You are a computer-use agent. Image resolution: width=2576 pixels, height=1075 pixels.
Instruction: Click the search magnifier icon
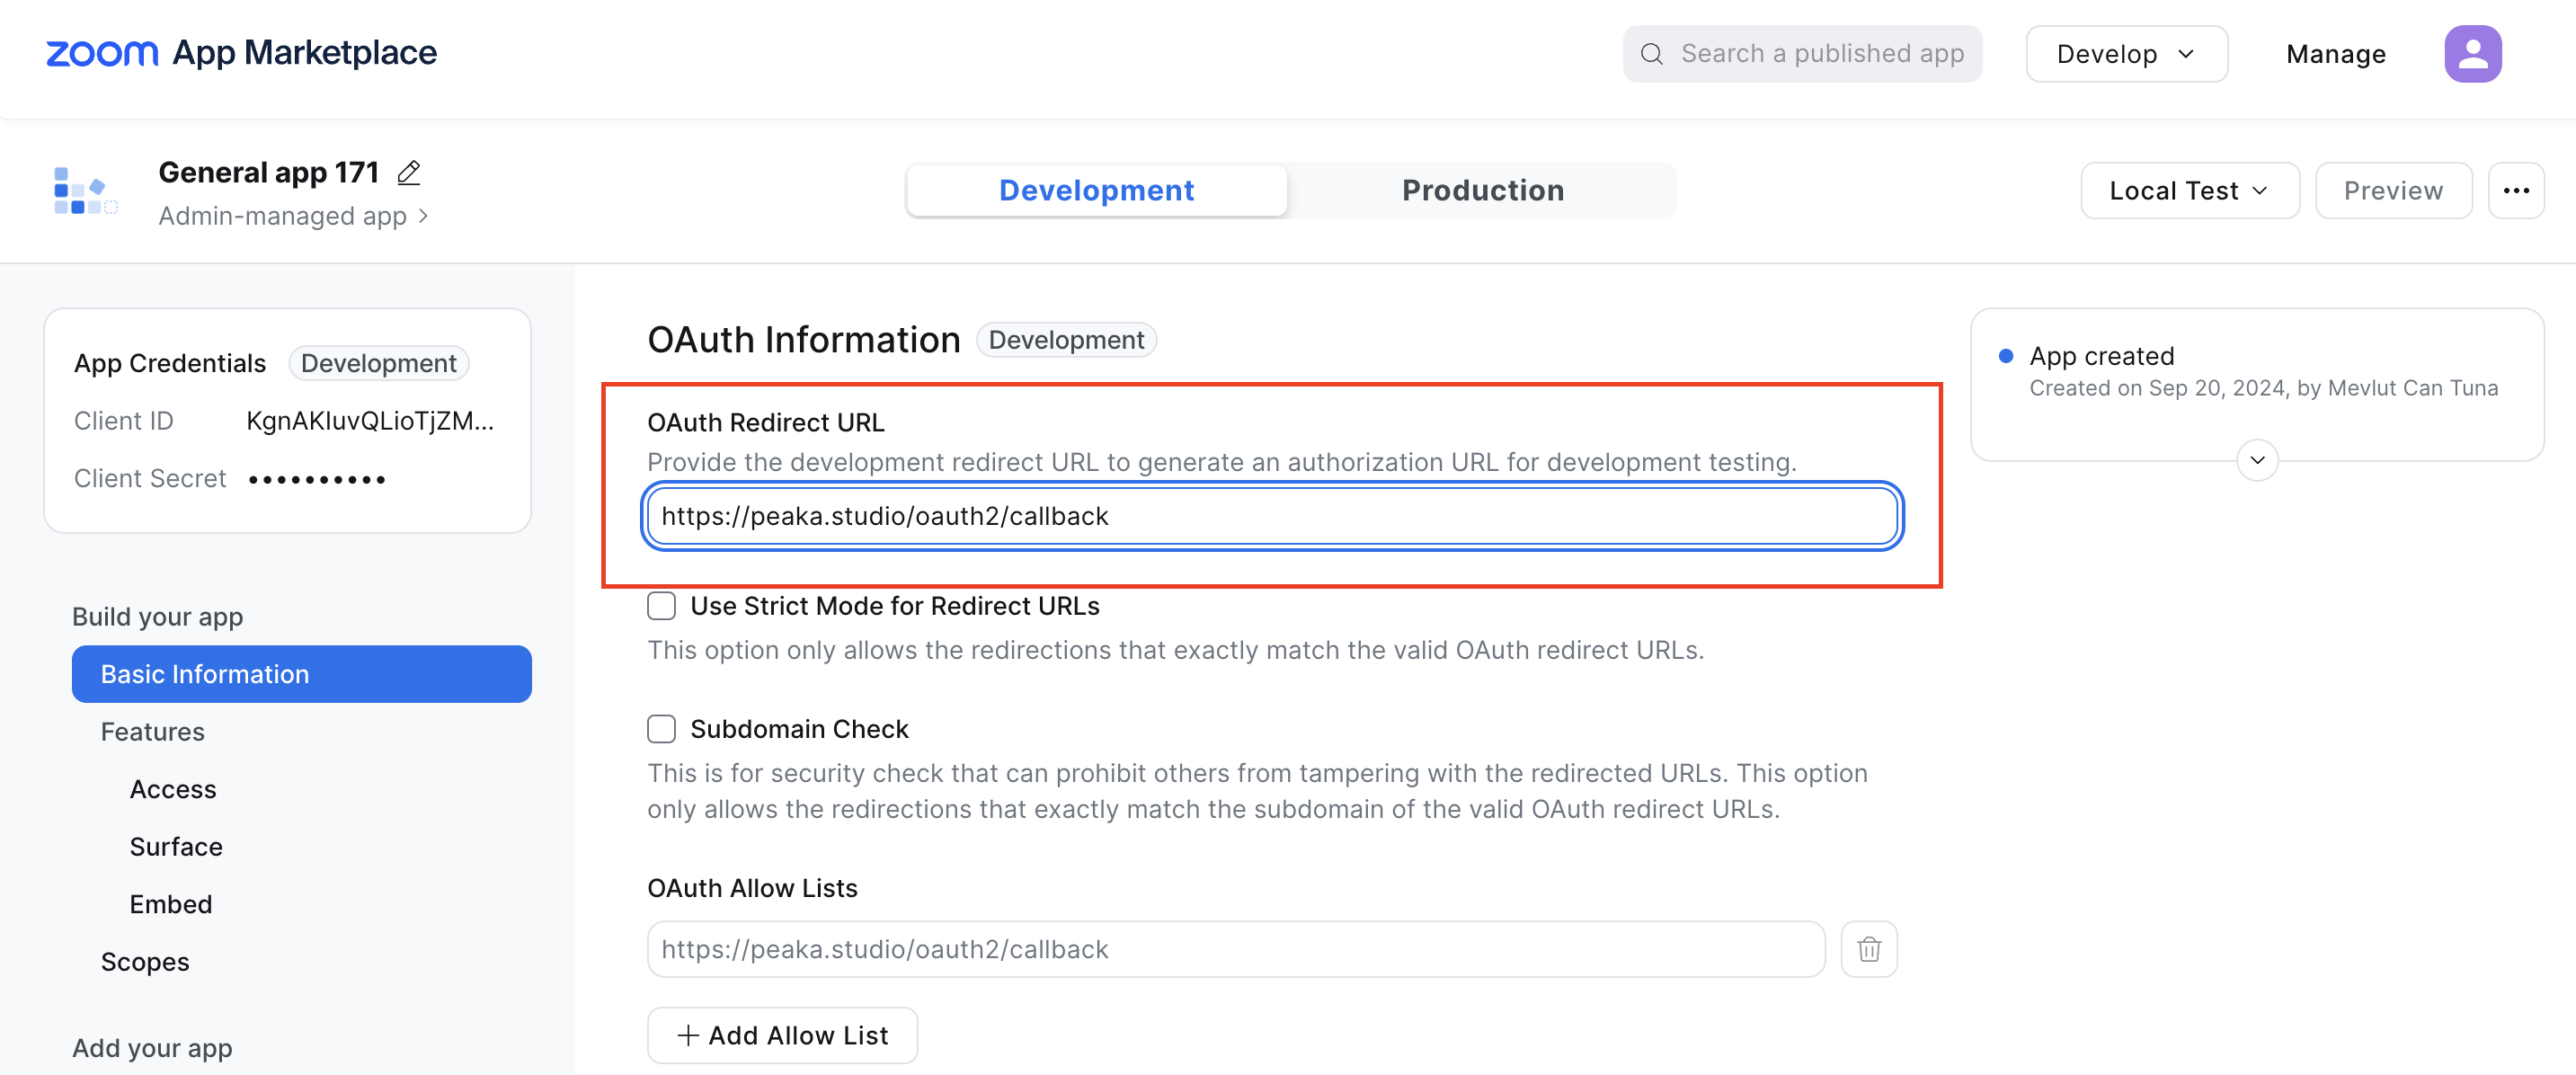click(1652, 54)
